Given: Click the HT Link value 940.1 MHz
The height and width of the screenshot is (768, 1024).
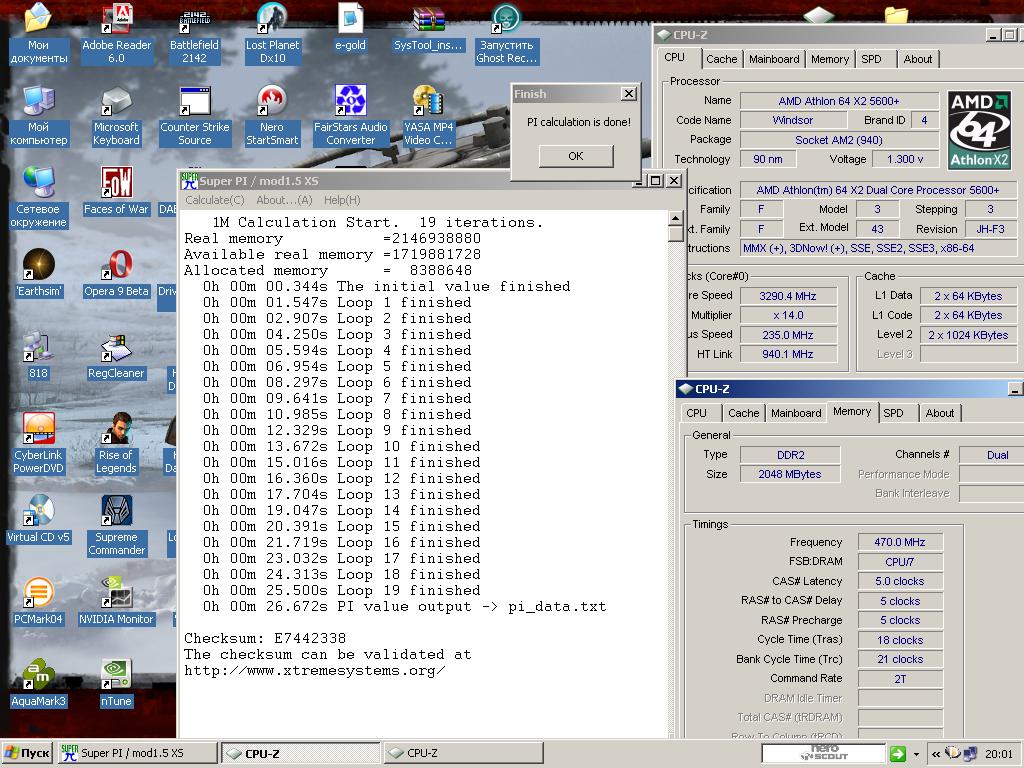Looking at the screenshot, I should pyautogui.click(x=788, y=354).
